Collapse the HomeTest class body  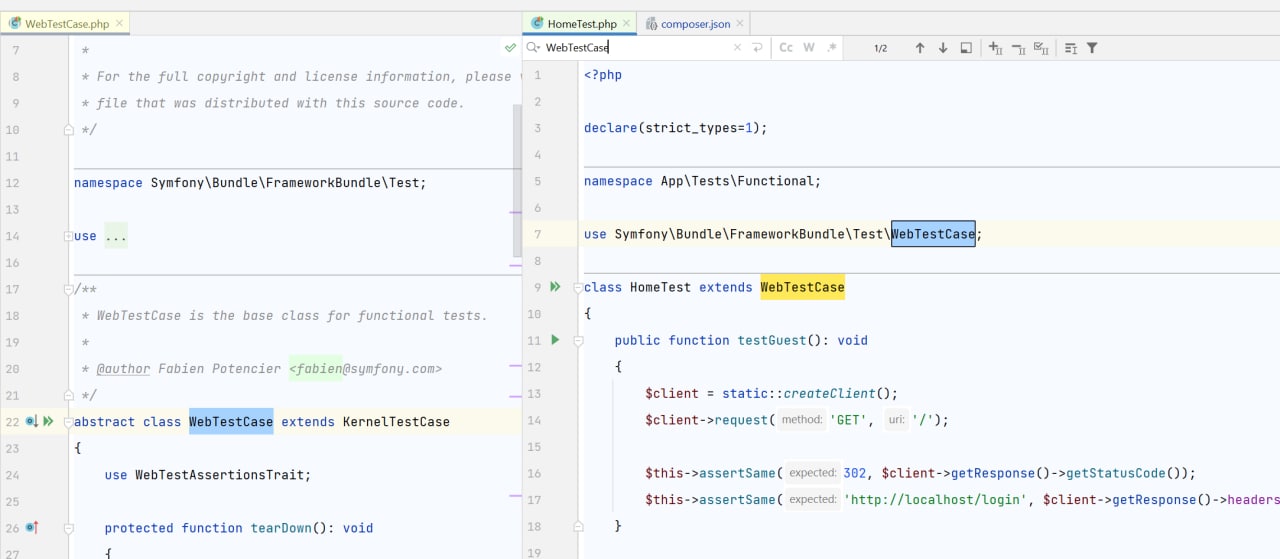coord(577,288)
